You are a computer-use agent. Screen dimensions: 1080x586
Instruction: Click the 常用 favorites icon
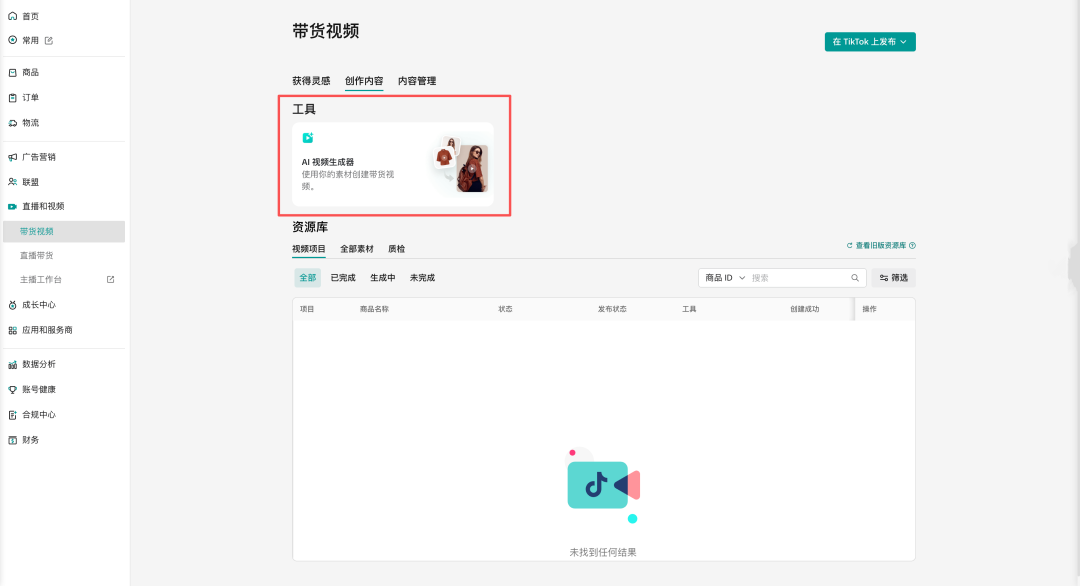click(12, 40)
